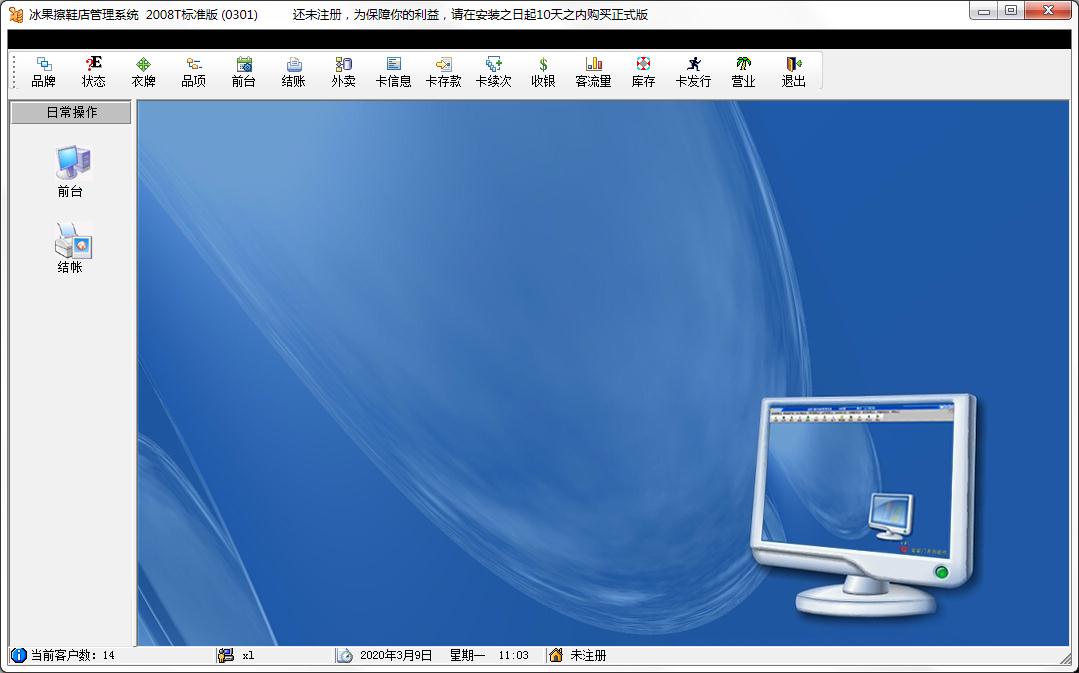
Task: Click the 退出 exit icon
Action: [793, 72]
